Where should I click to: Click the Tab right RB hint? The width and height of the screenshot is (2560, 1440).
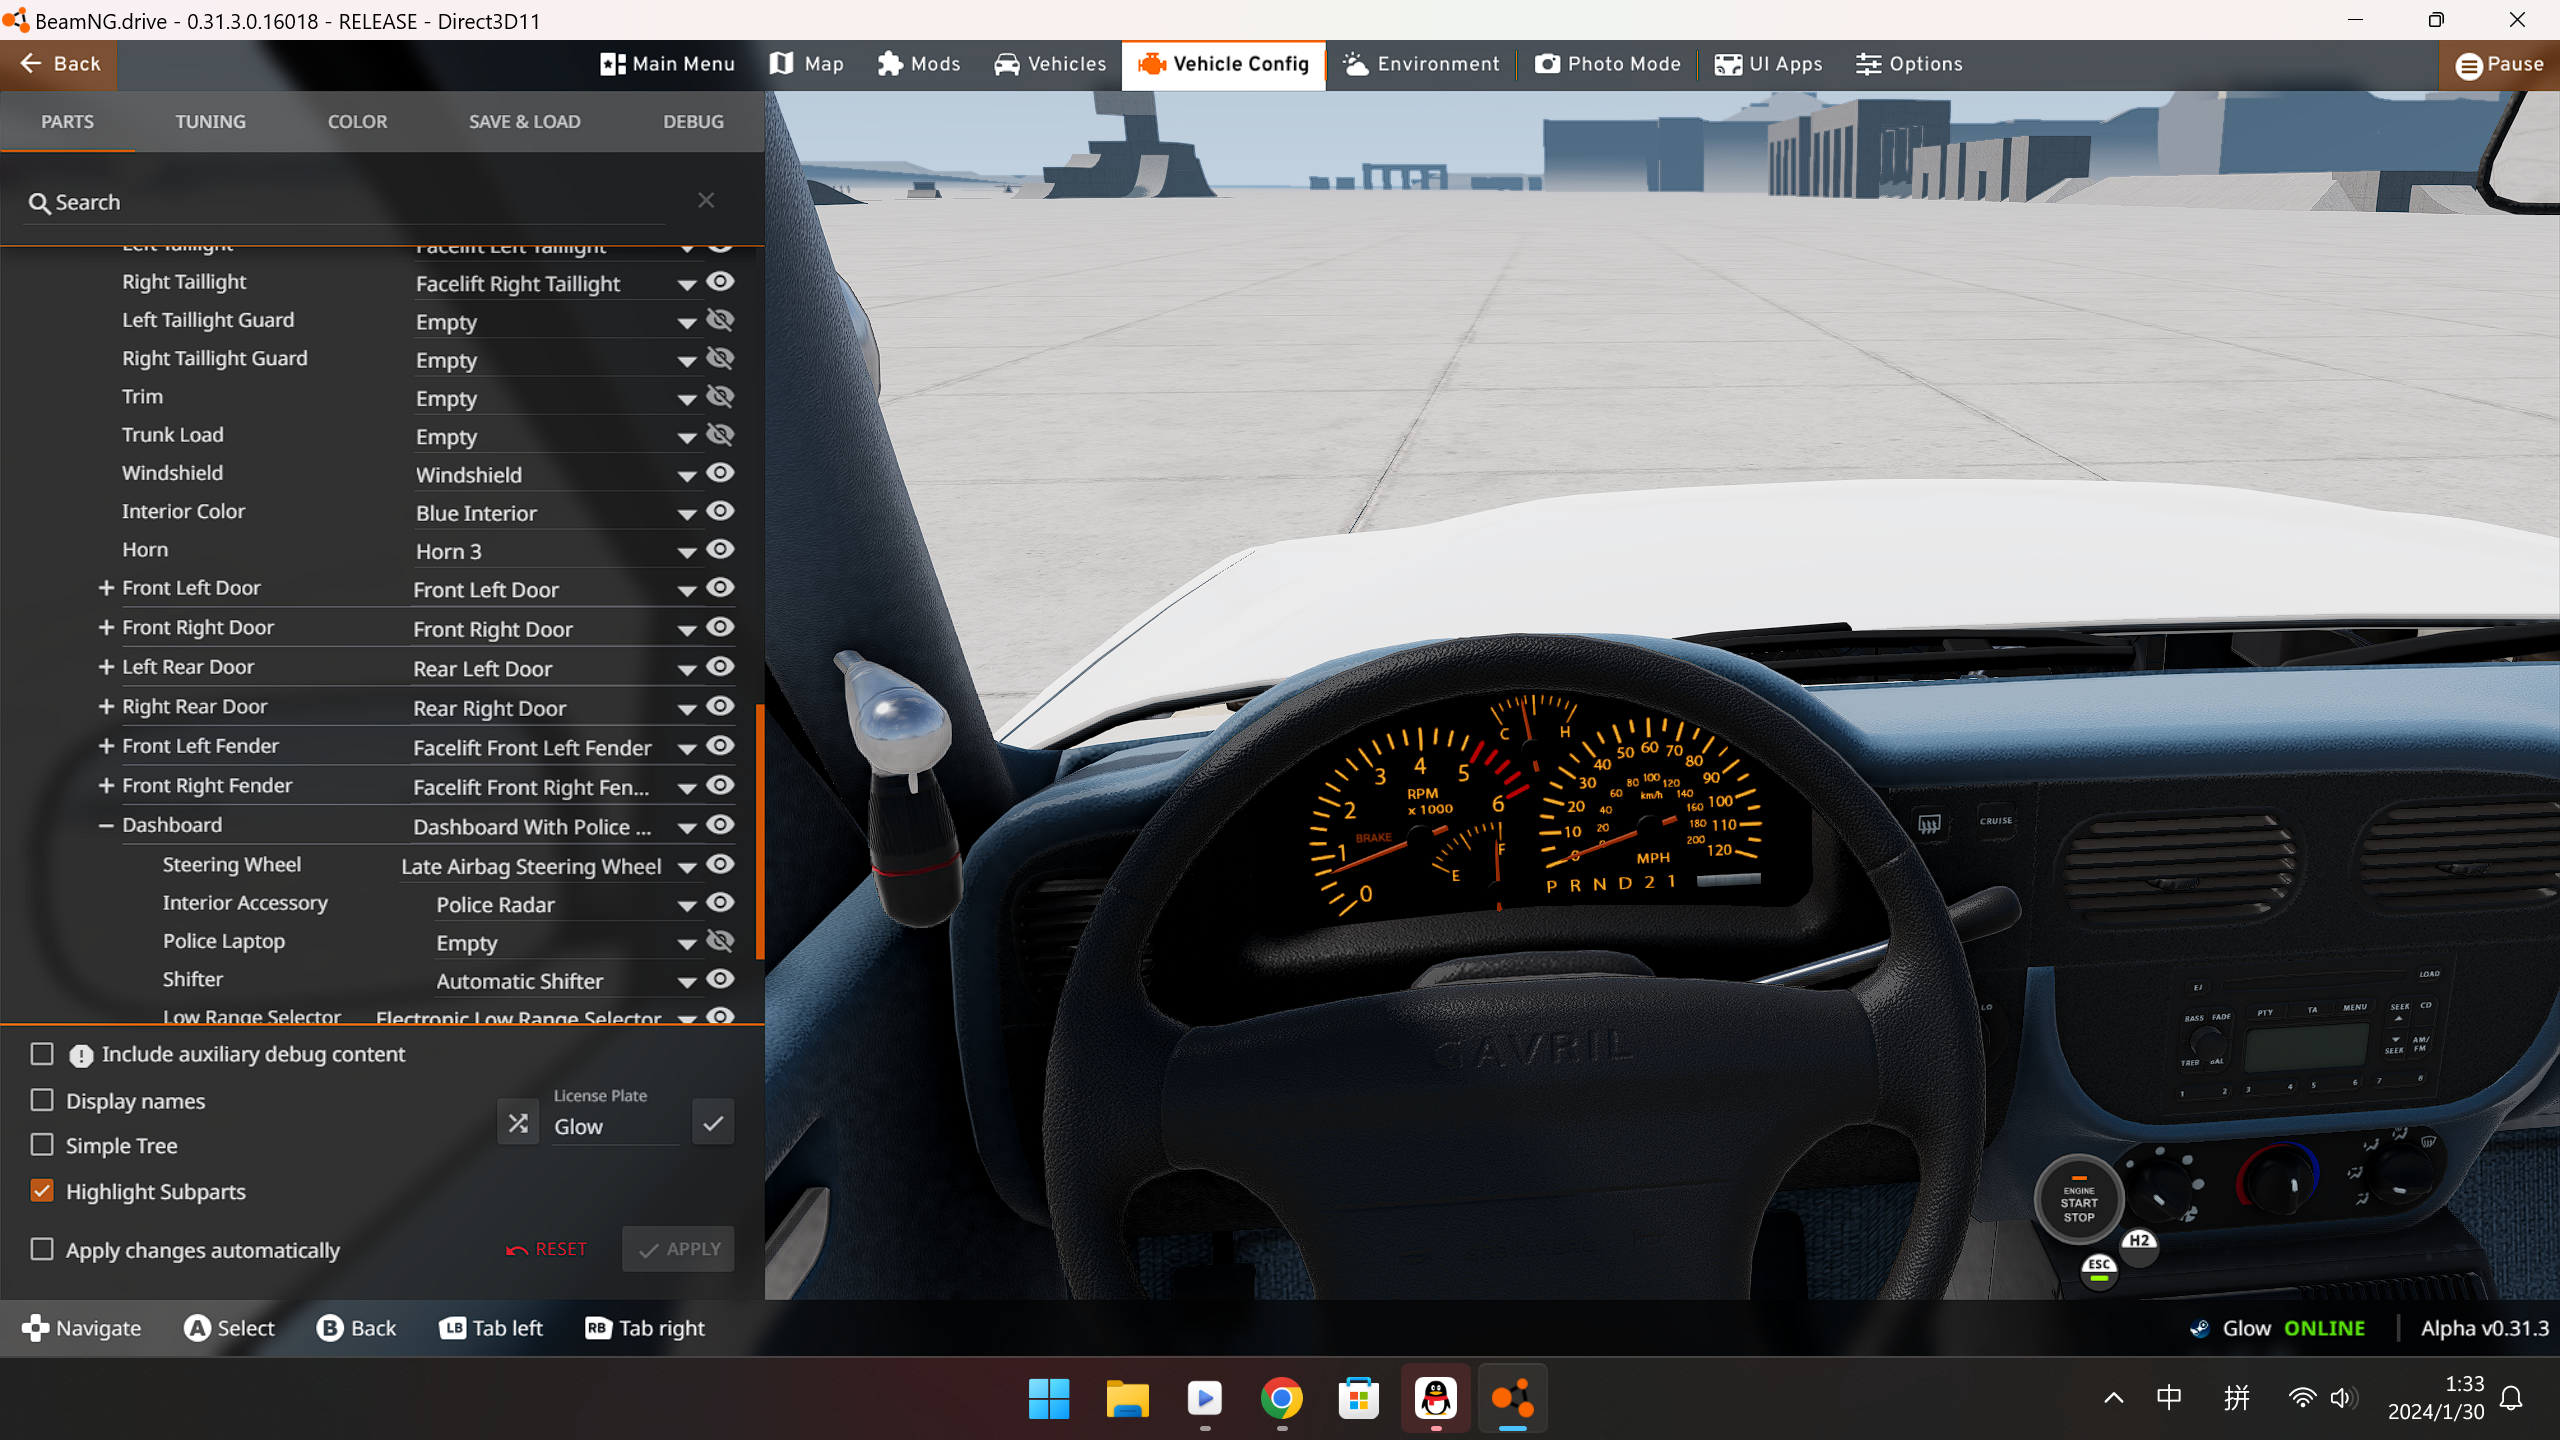tap(645, 1328)
